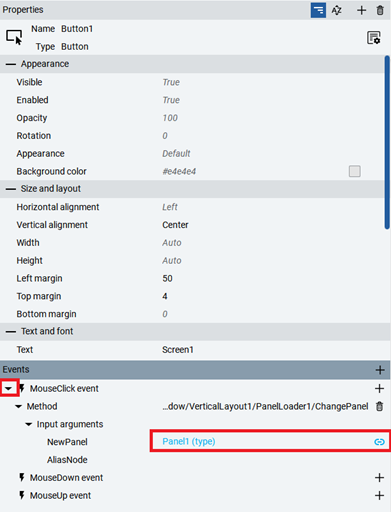391x512 pixels.
Task: Click the MouseClick event lightning icon
Action: (x=22, y=388)
